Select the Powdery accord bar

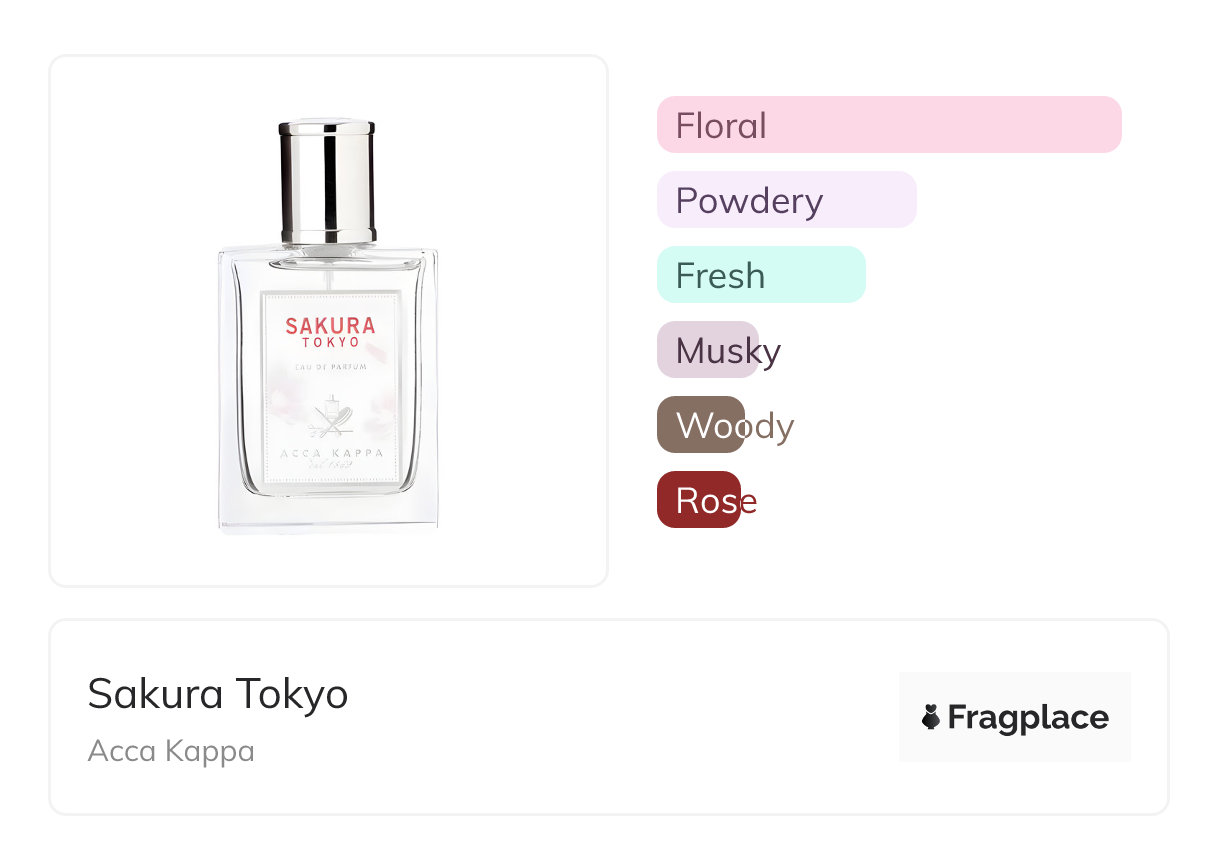pyautogui.click(x=786, y=200)
